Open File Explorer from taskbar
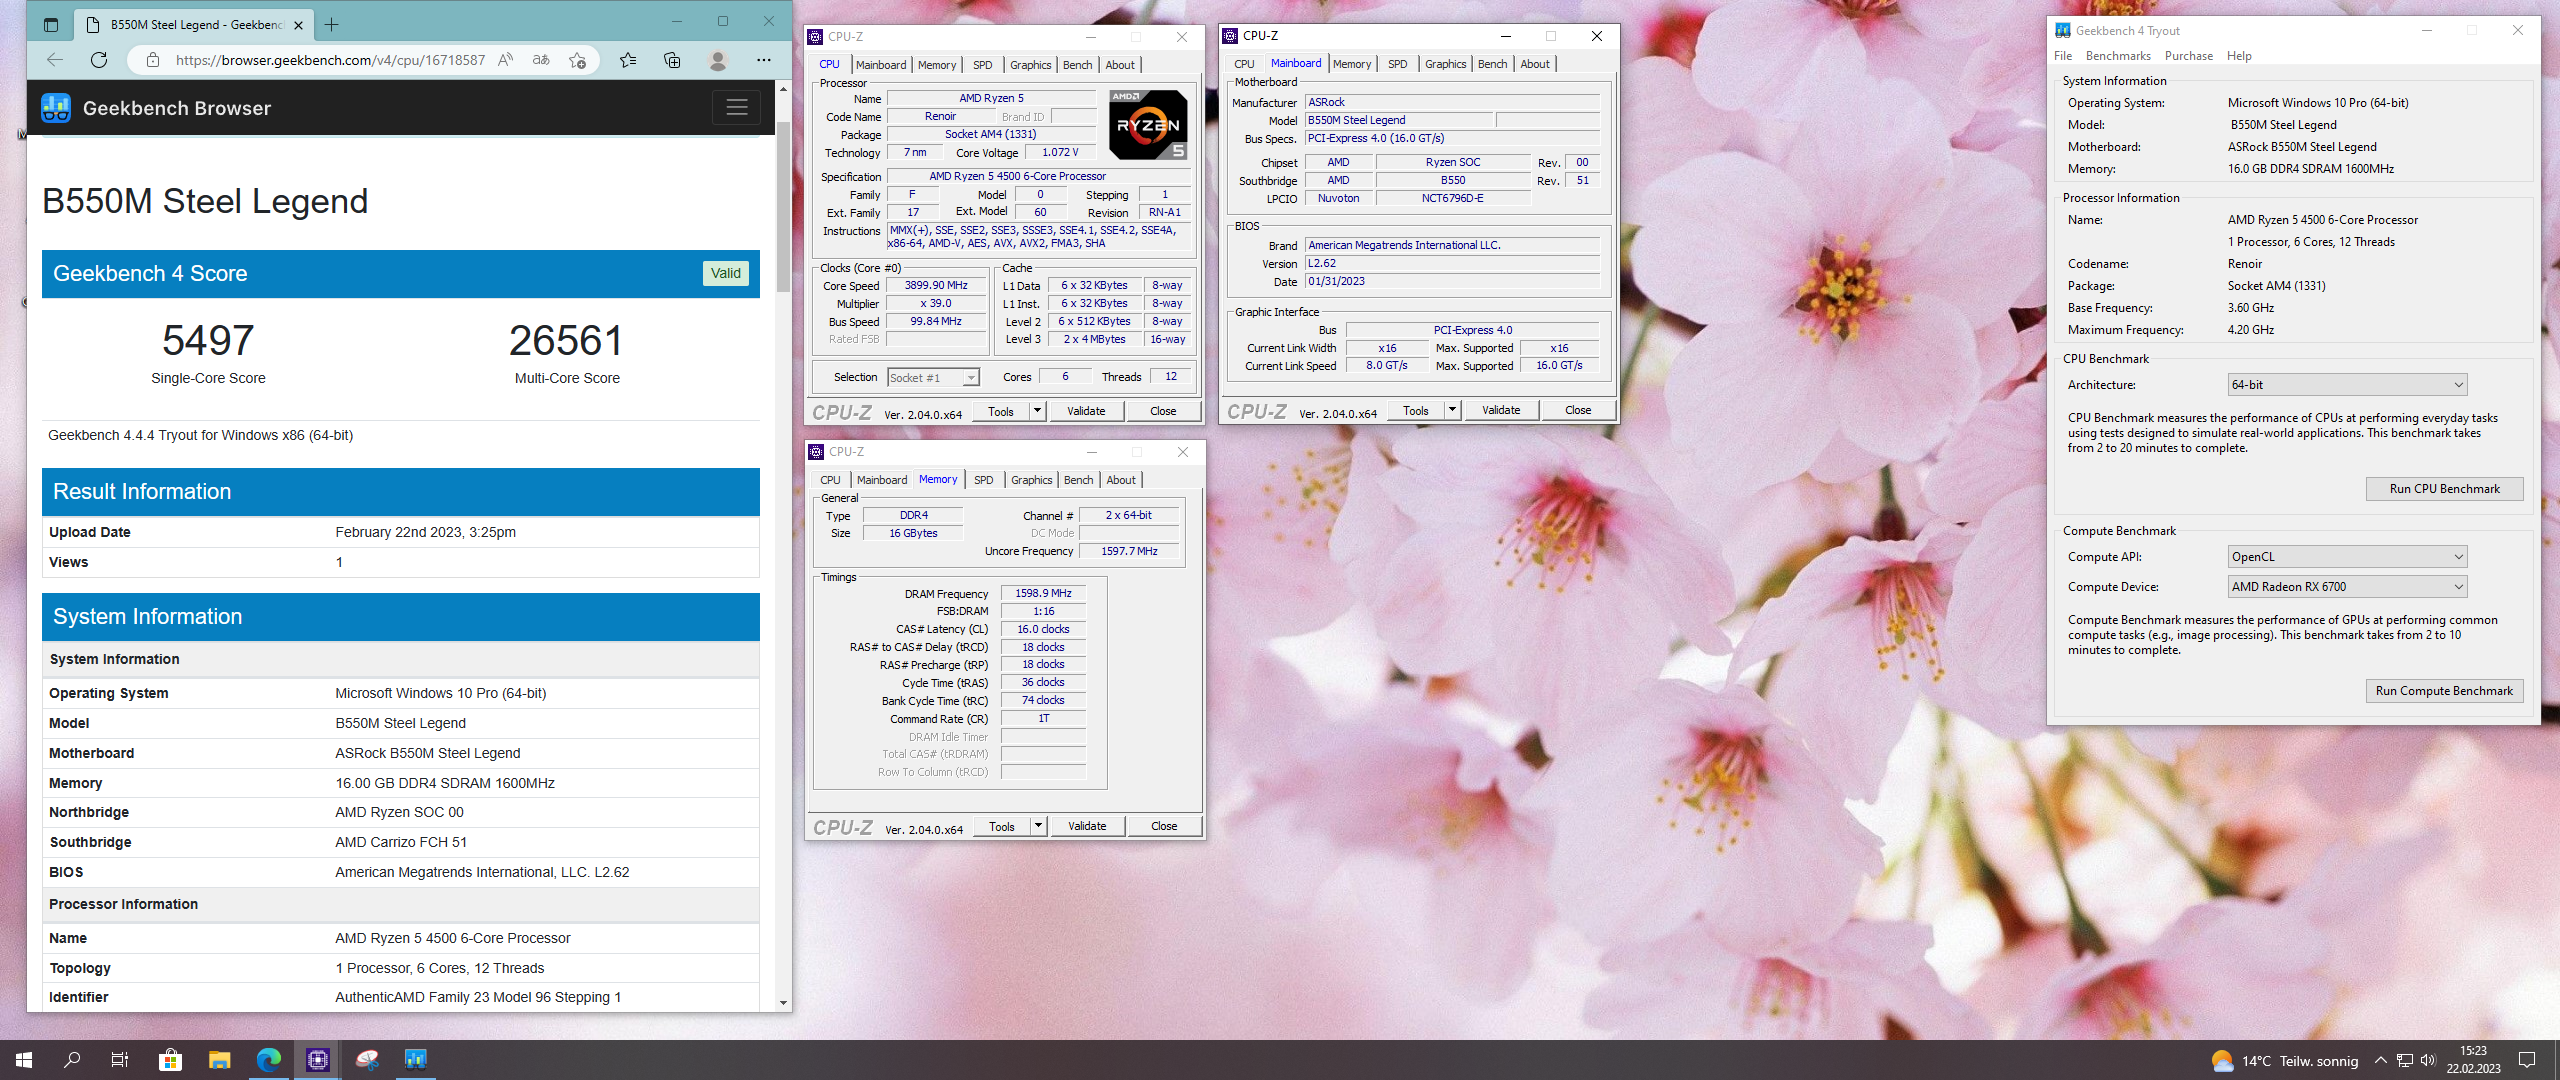The image size is (2560, 1080). click(219, 1060)
